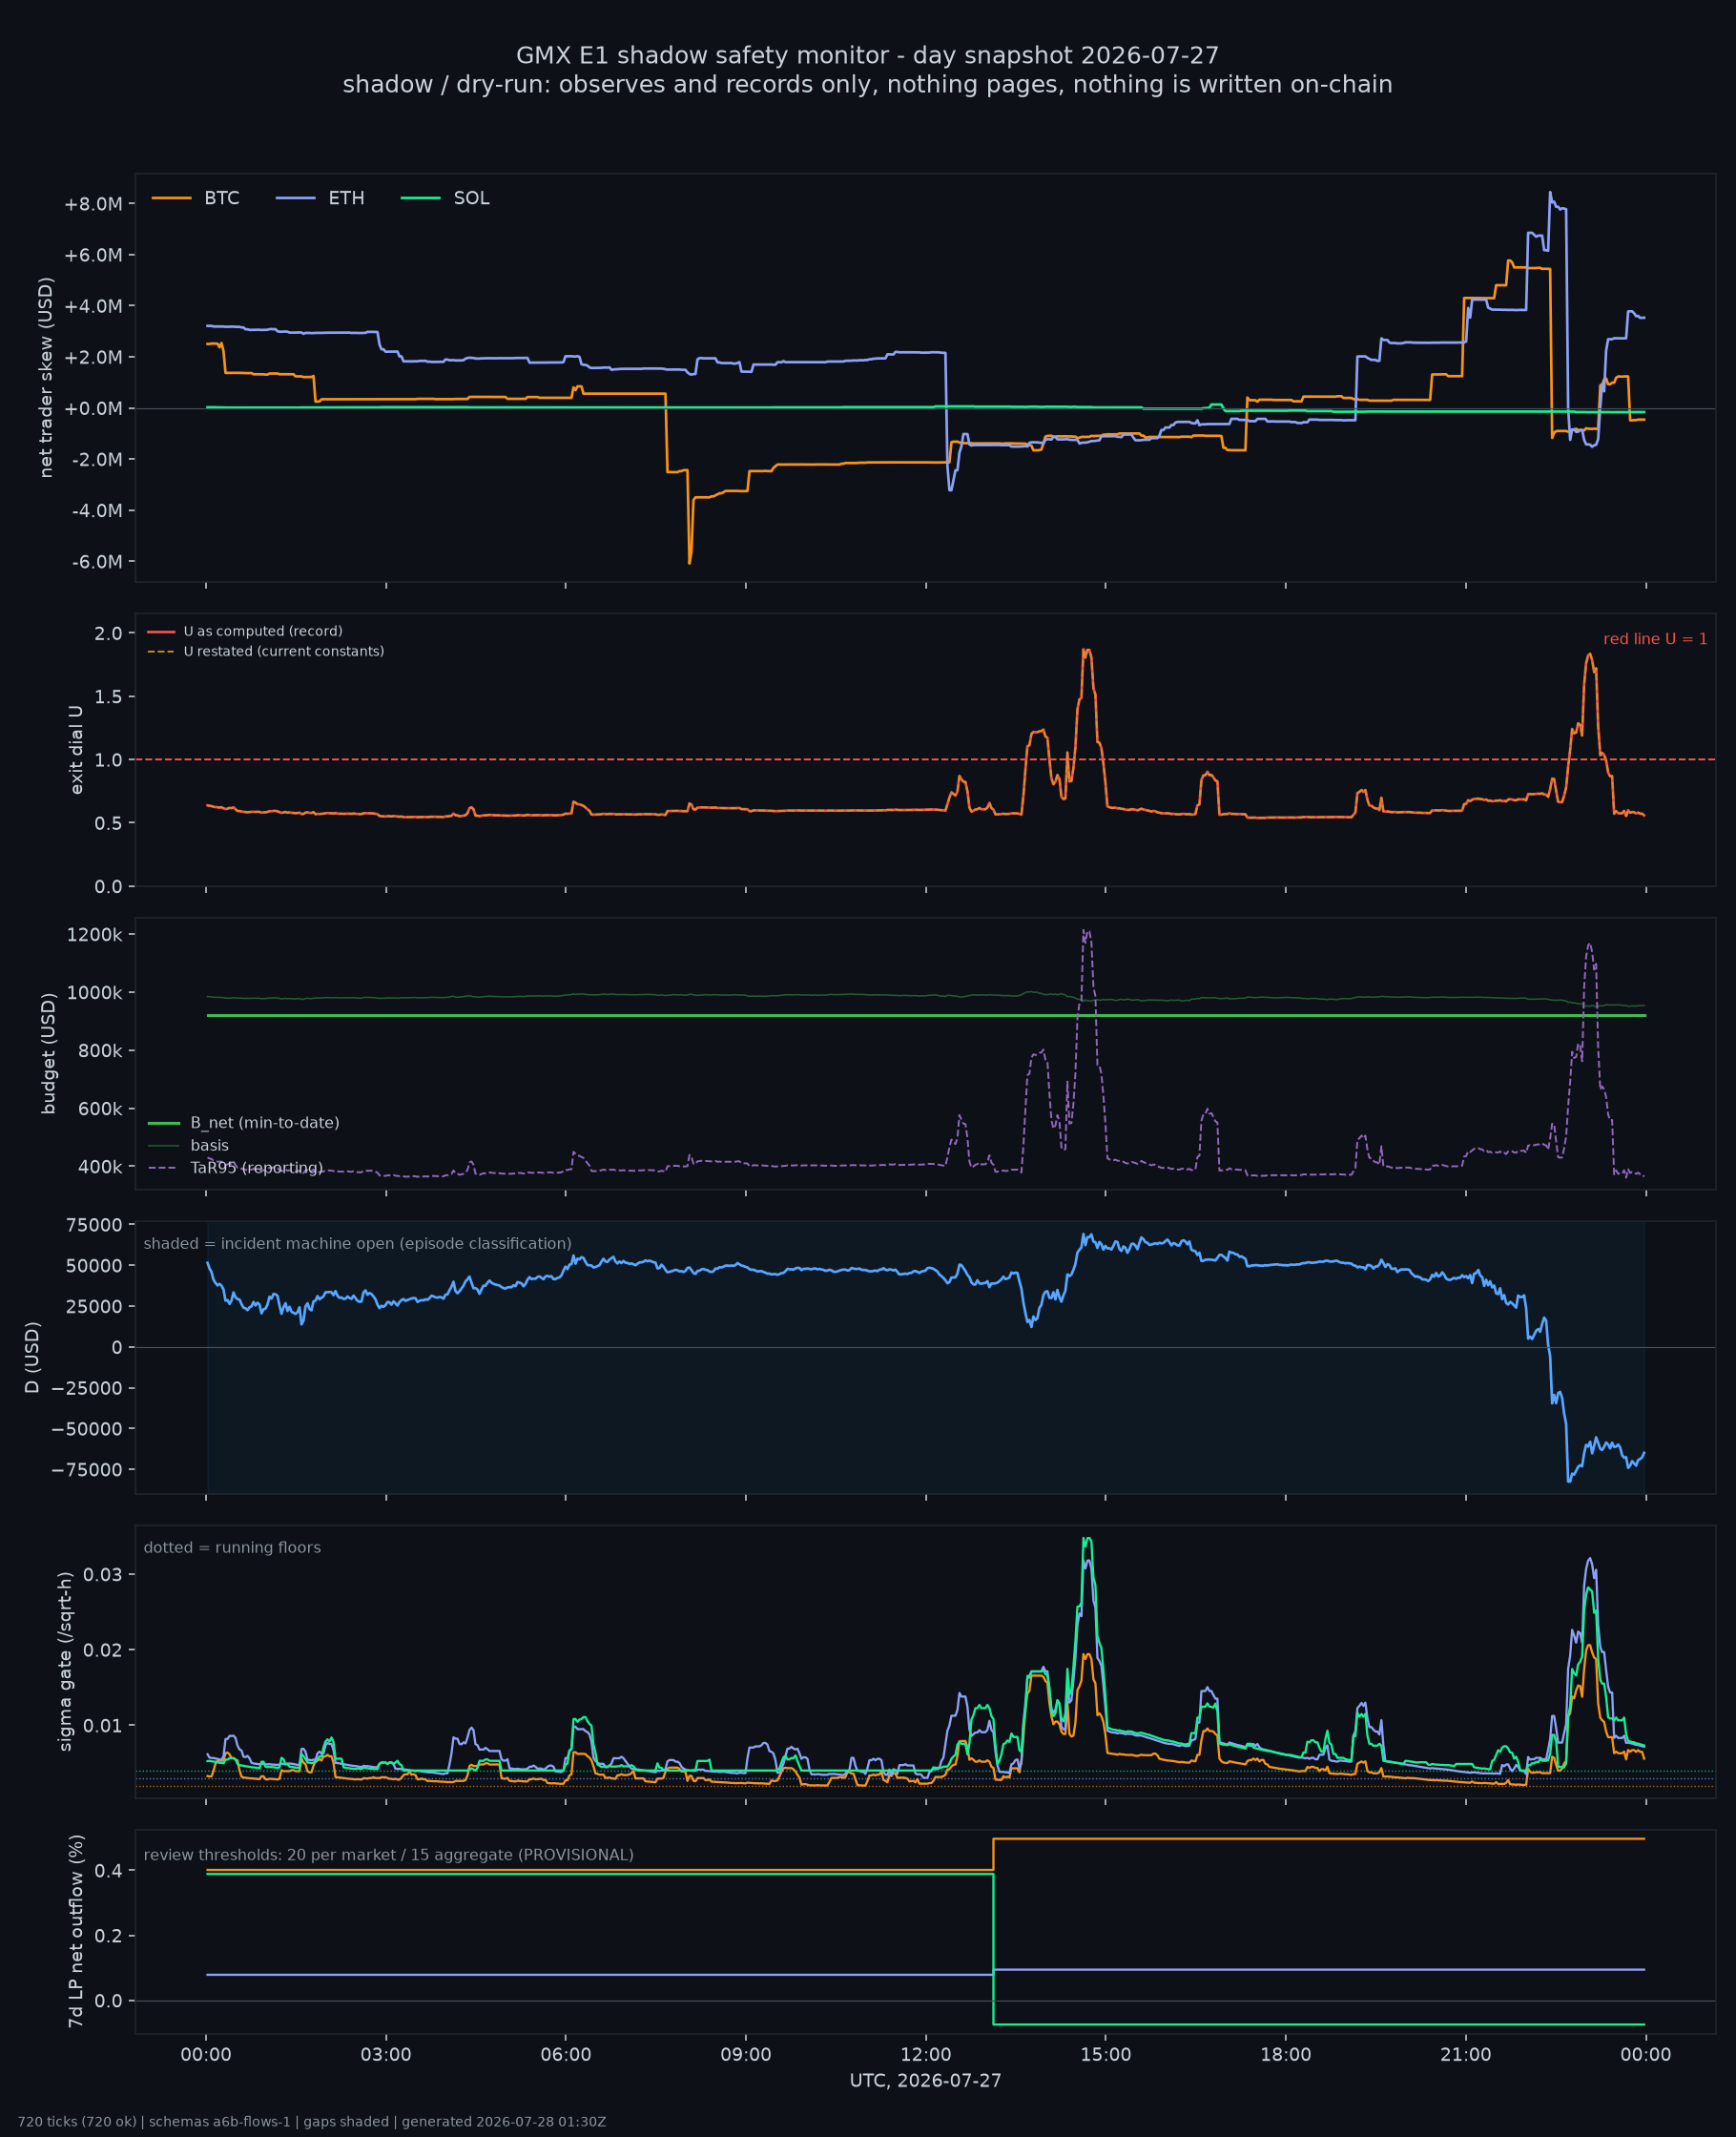Screen dimensions: 1736x2137
Task: Click the 'dotted = running floors' note
Action: pos(232,1548)
